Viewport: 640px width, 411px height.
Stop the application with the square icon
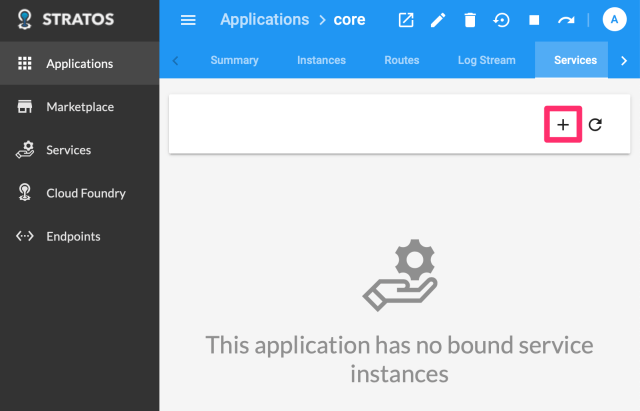534,20
